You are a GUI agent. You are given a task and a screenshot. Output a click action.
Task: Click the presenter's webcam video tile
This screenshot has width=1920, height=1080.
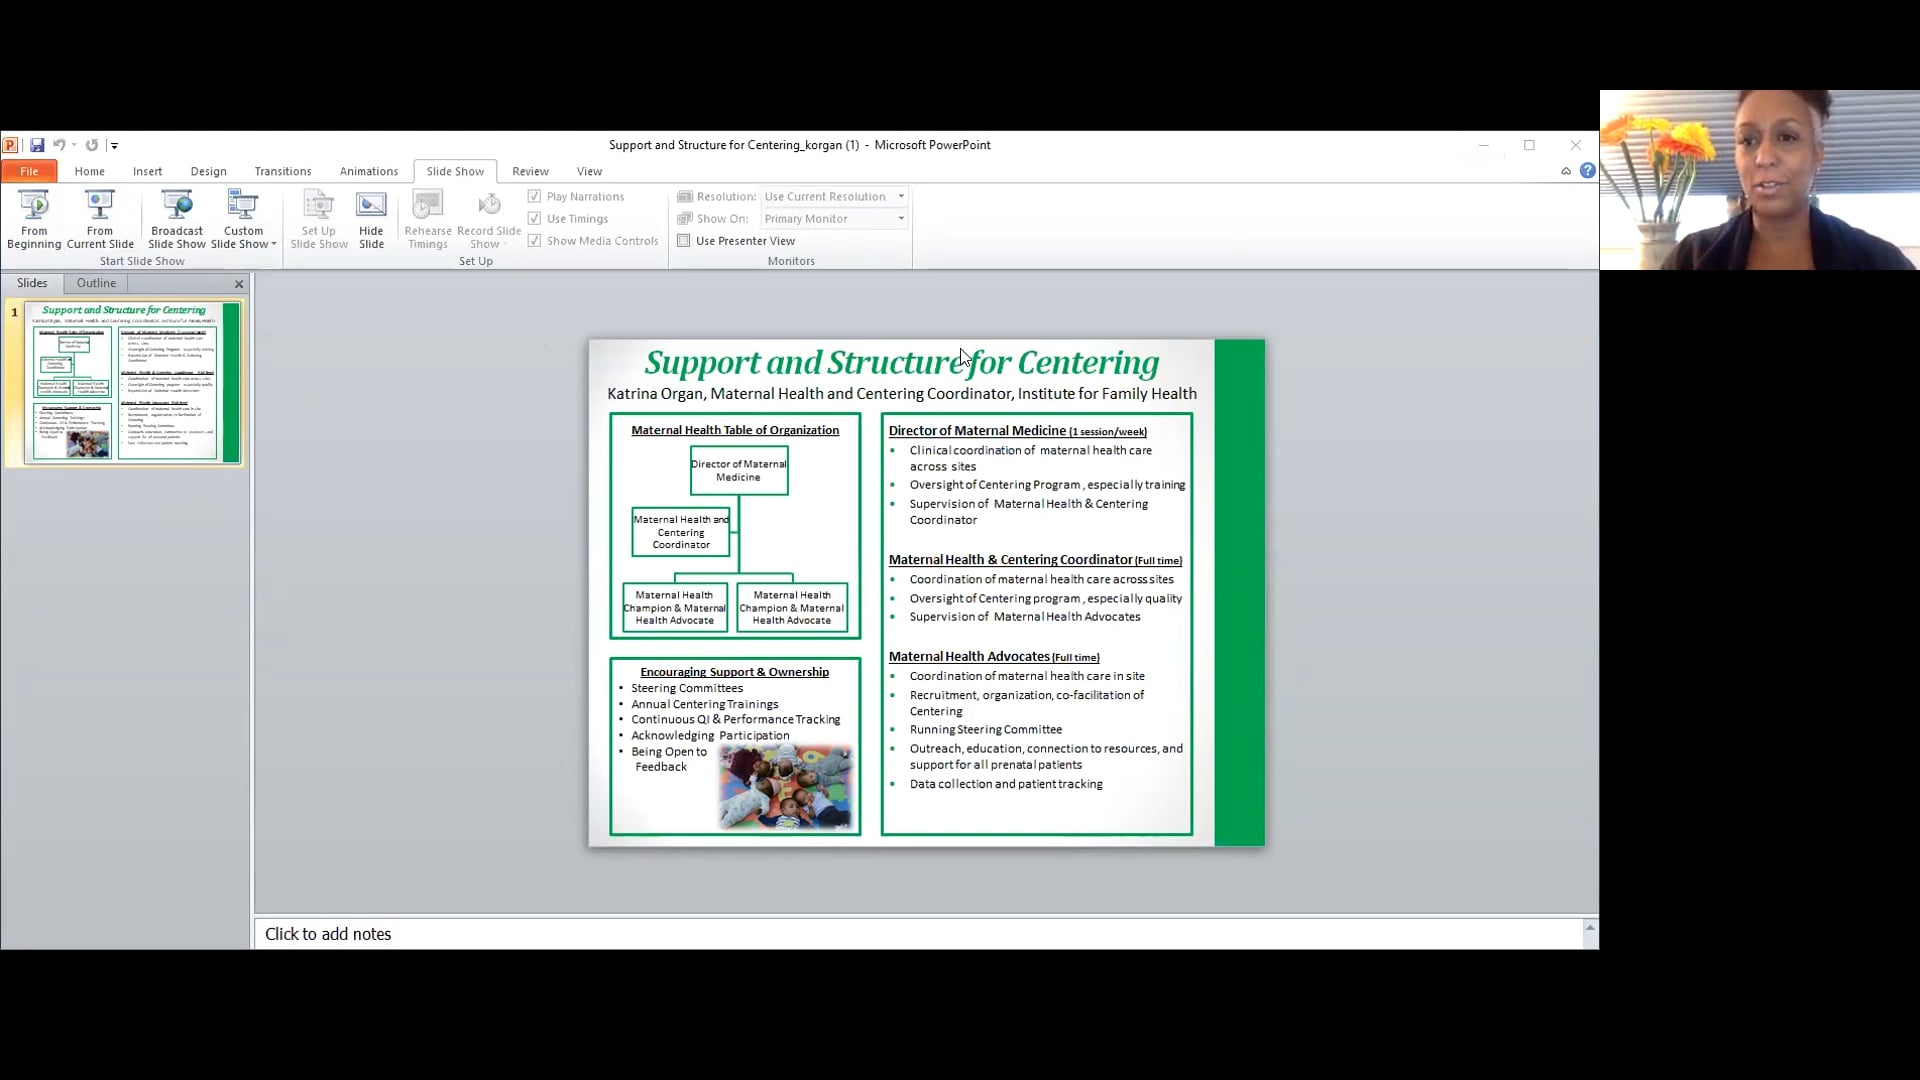[1759, 180]
